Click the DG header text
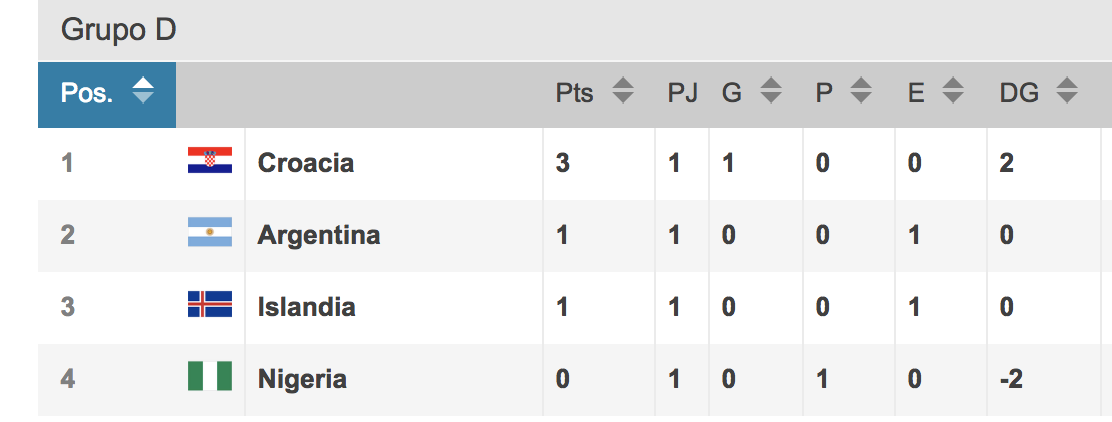This screenshot has width=1112, height=422. pos(1019,92)
